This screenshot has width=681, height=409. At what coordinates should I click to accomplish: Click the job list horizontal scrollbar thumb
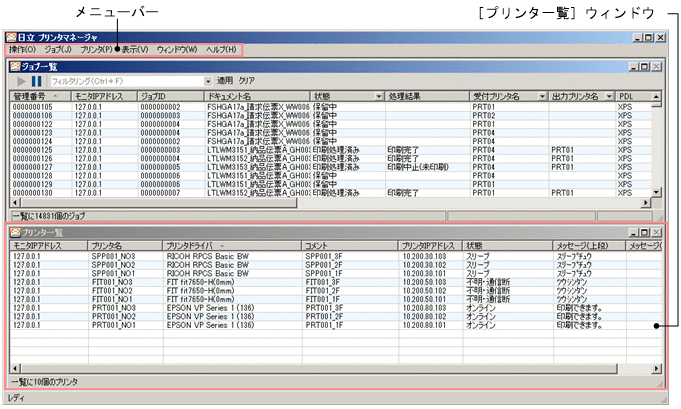click(x=159, y=202)
